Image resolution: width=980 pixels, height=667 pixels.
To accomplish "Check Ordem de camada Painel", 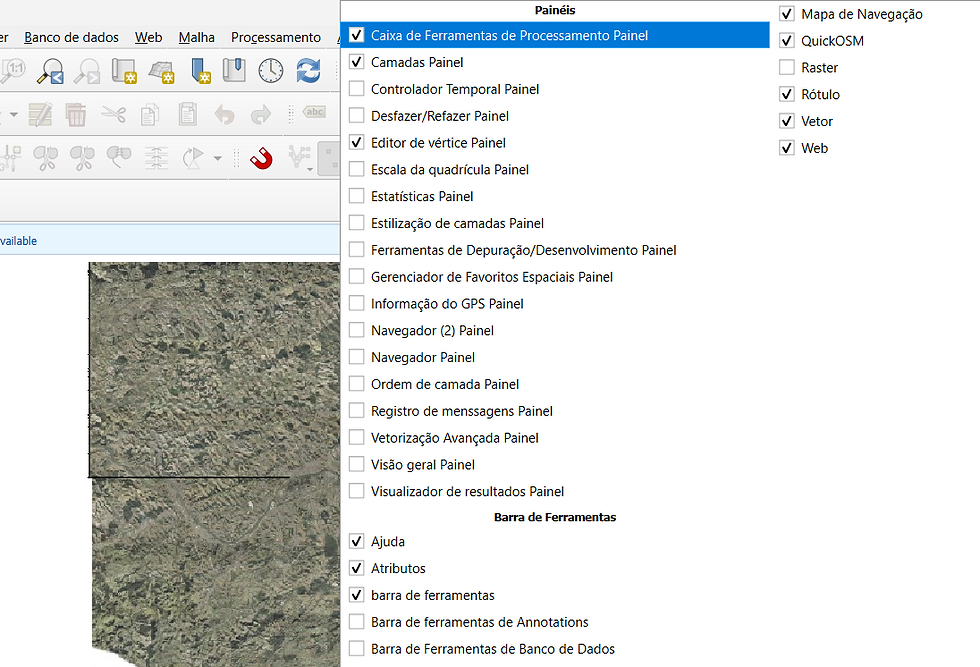I will coord(356,384).
